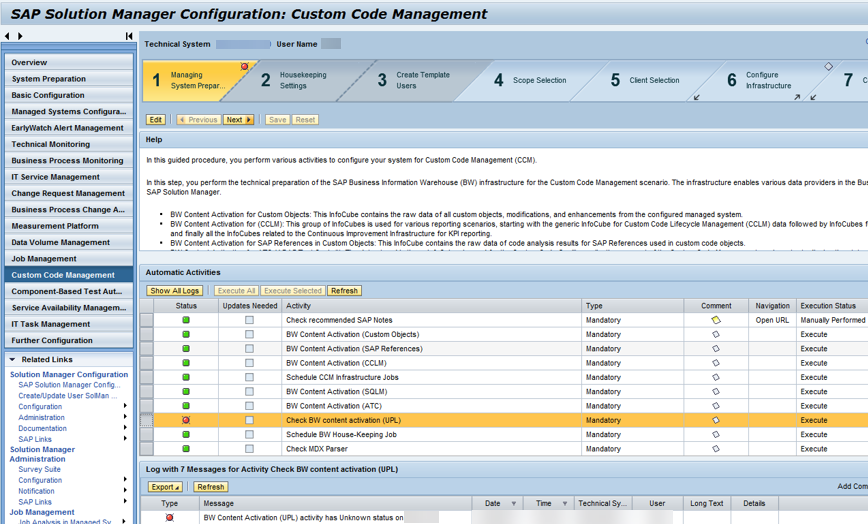Open the Time column filter dropdown
Image resolution: width=868 pixels, height=524 pixels.
click(565, 504)
